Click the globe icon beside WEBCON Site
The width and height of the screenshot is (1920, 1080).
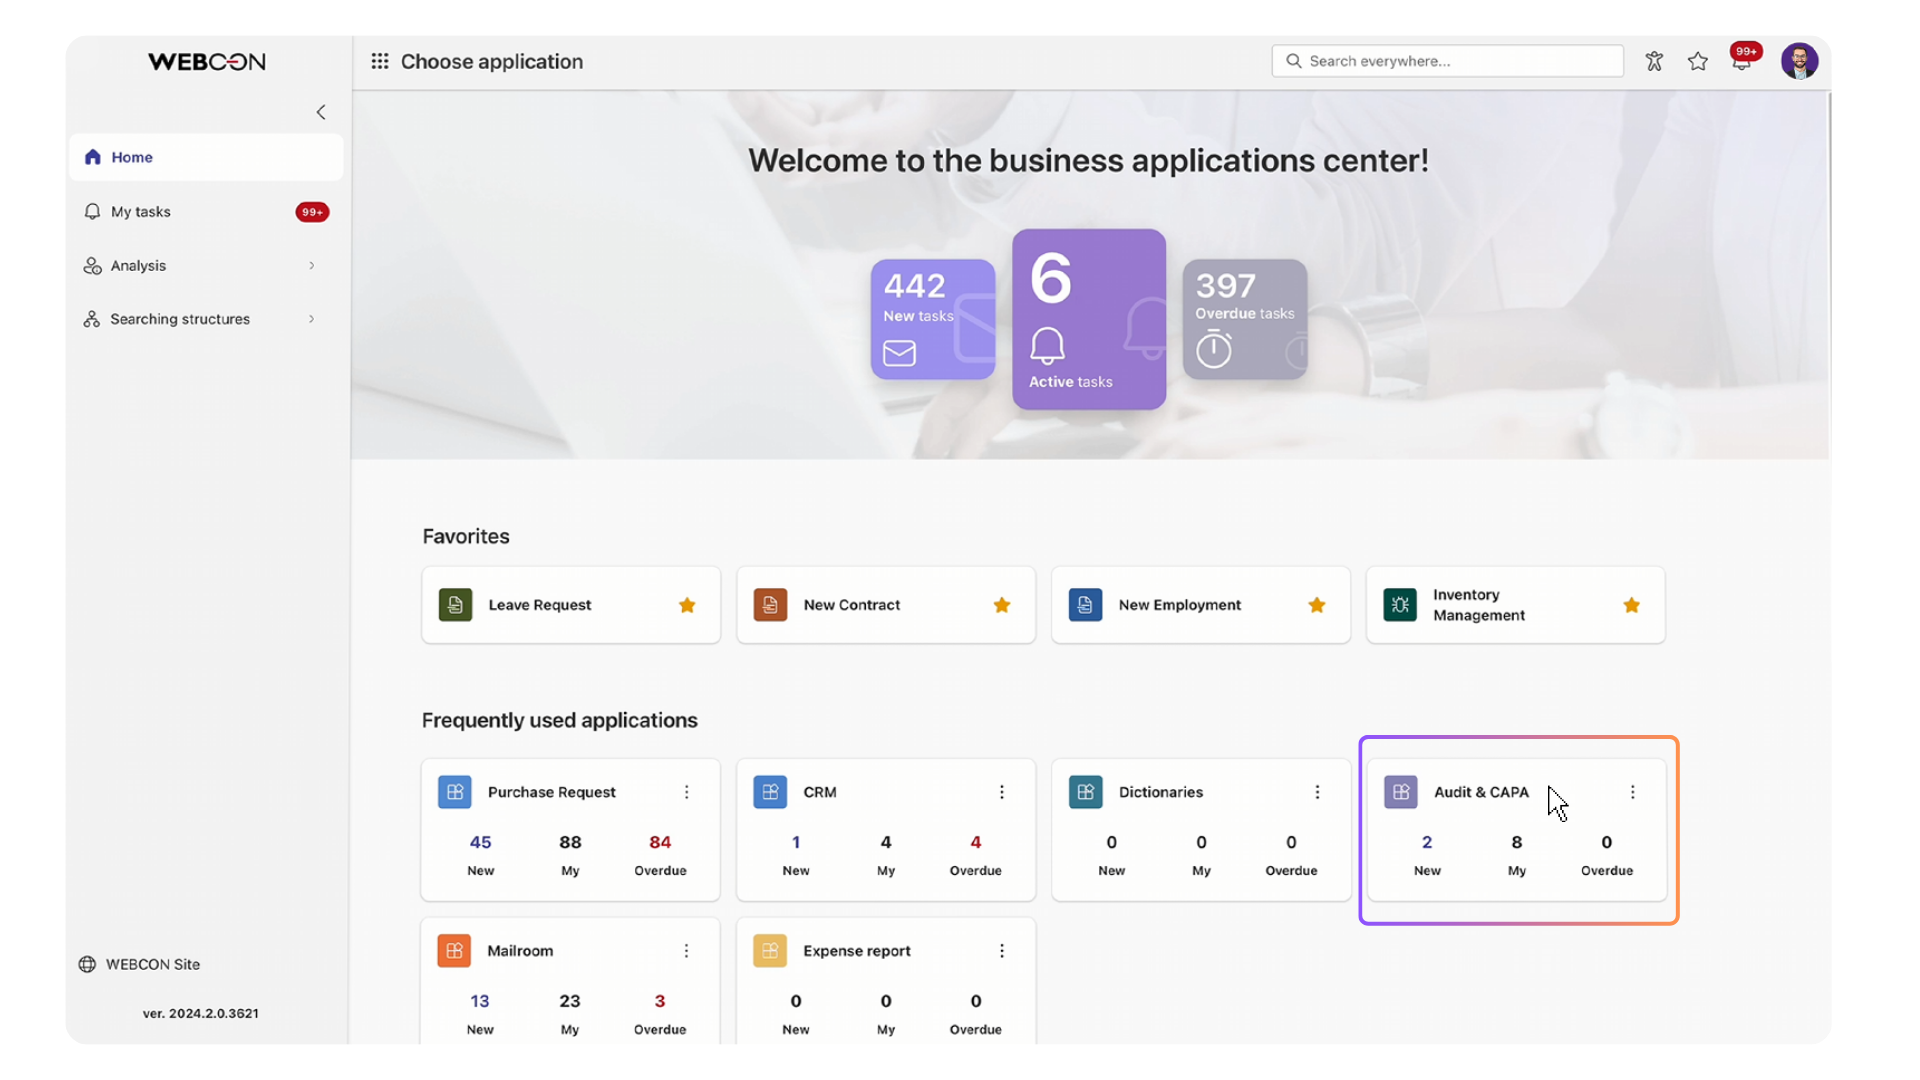coord(88,965)
